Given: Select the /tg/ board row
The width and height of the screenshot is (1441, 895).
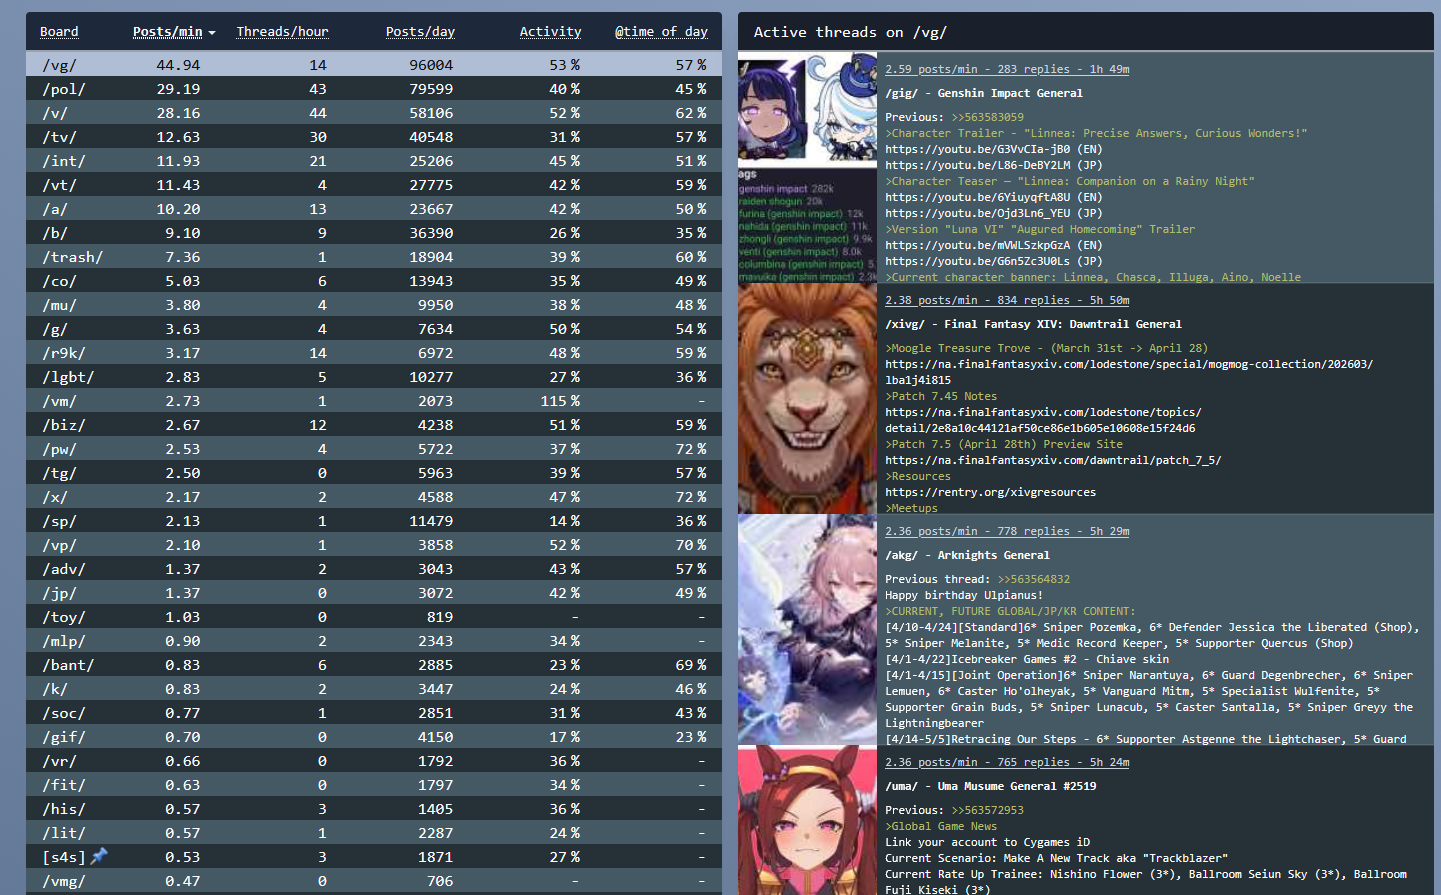Looking at the screenshot, I should coord(374,472).
